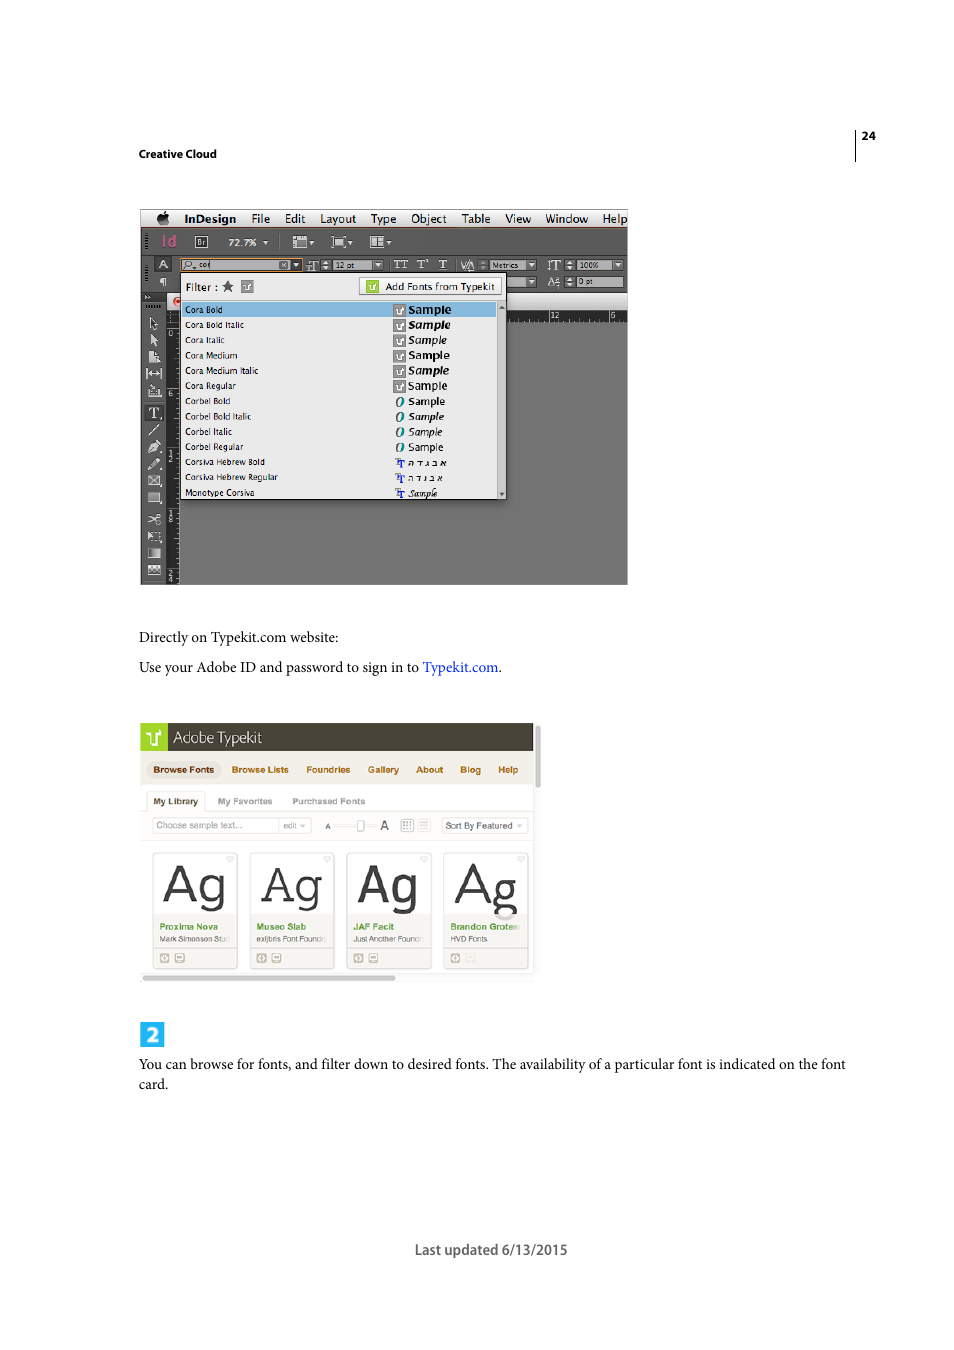Select the Gap tool

tap(154, 373)
